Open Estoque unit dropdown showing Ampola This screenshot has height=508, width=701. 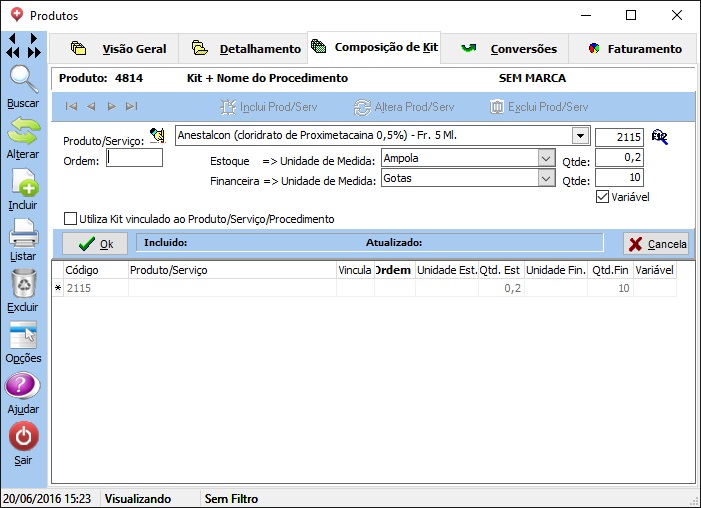pyautogui.click(x=545, y=158)
